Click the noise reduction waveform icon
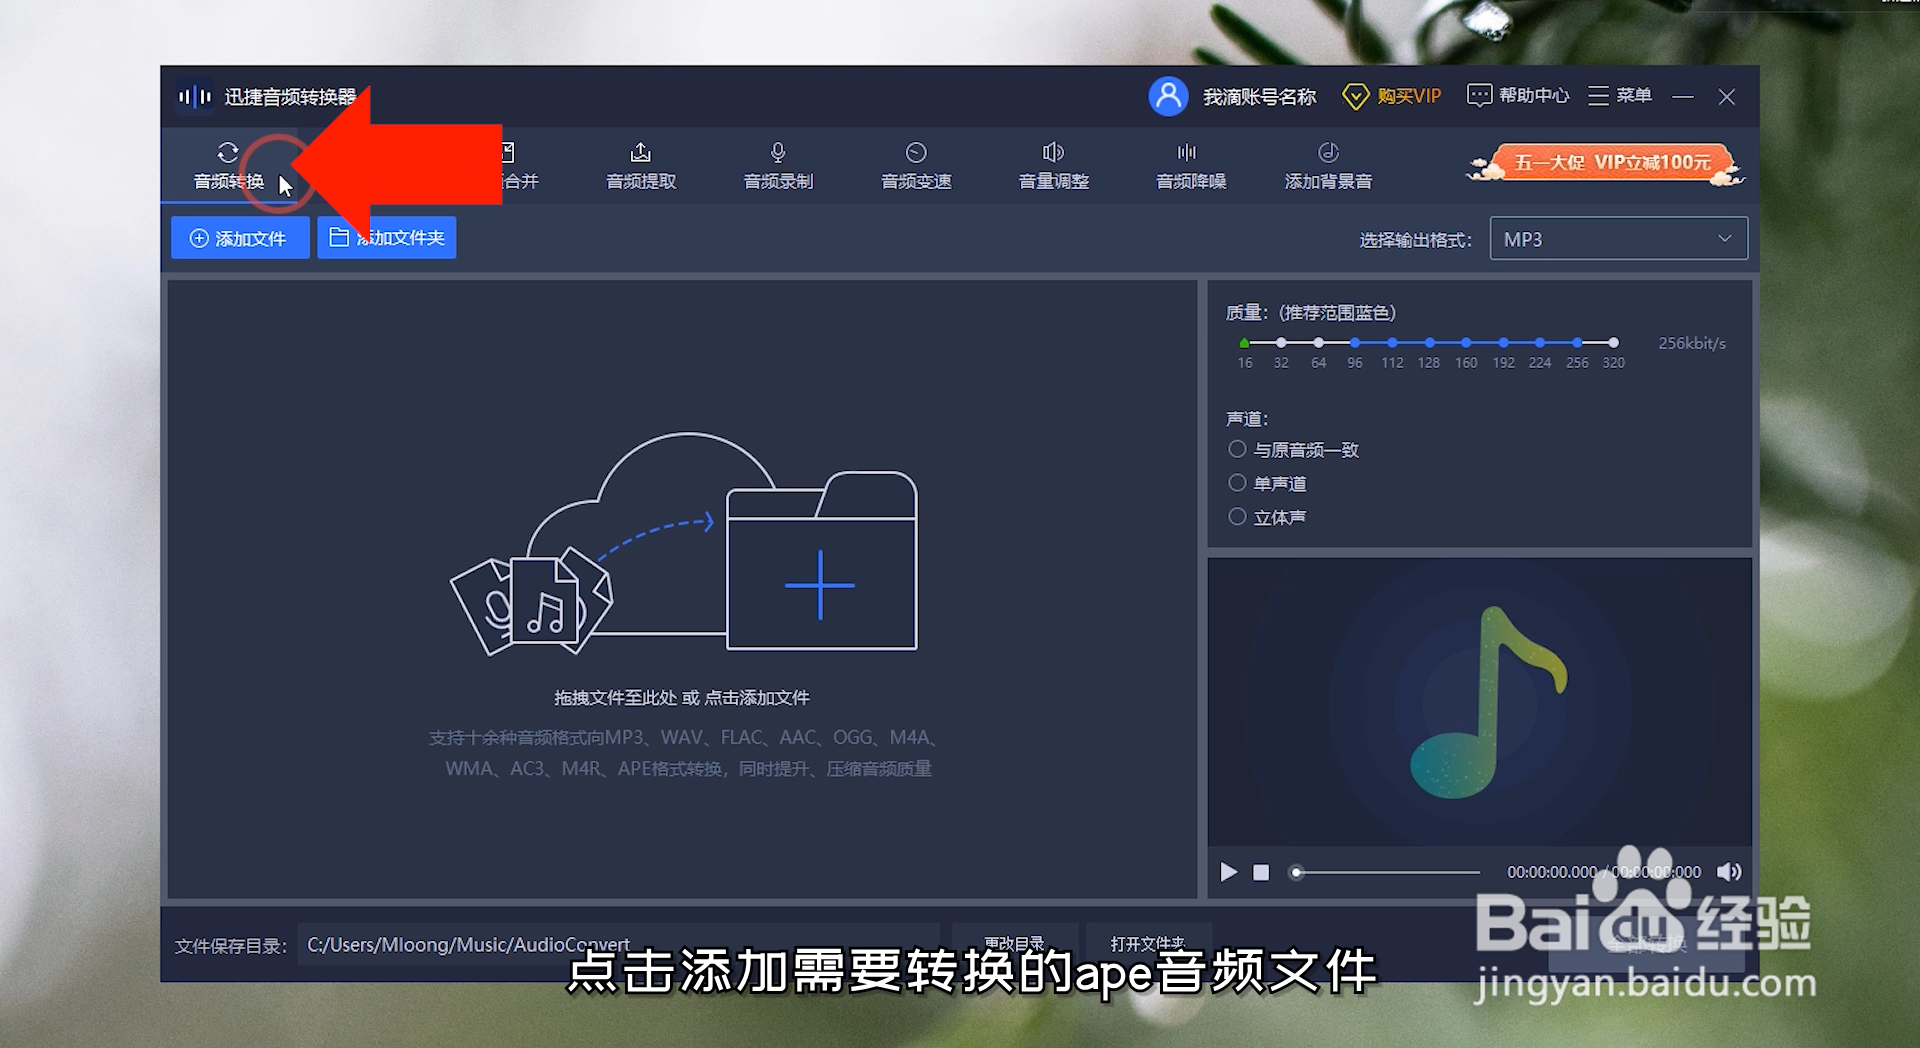 click(x=1187, y=152)
